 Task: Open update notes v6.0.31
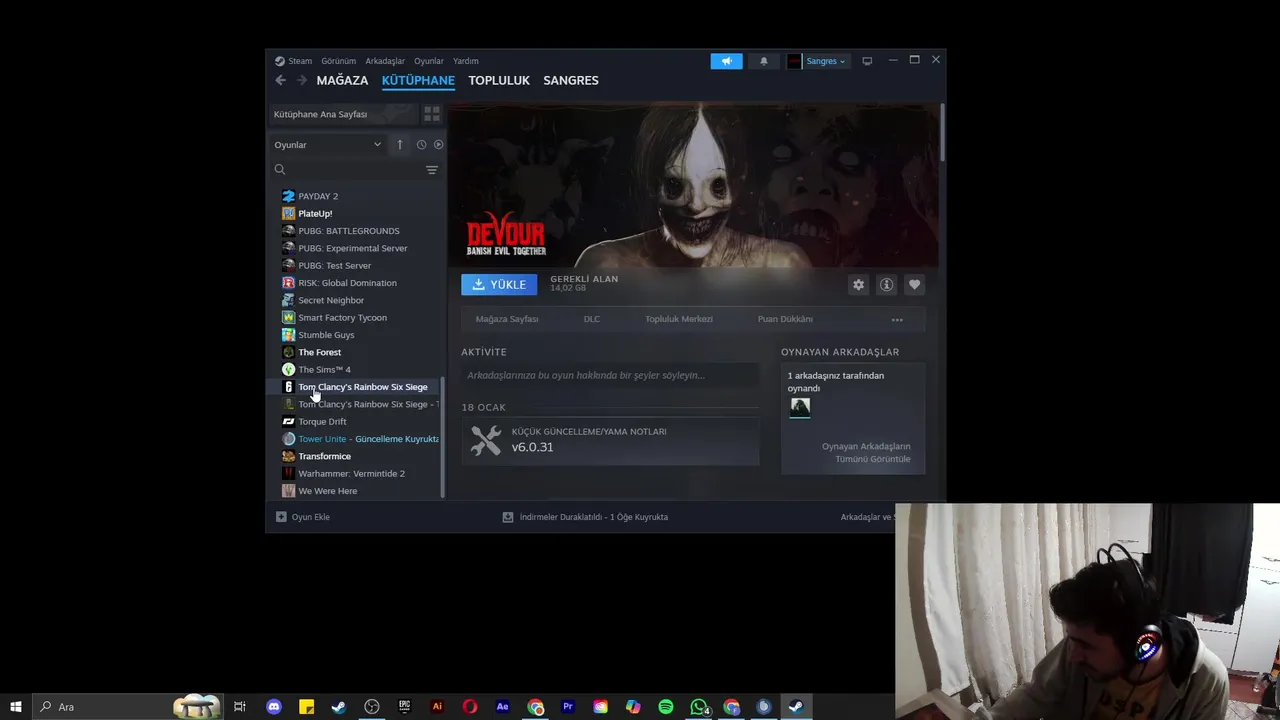pyautogui.click(x=610, y=440)
